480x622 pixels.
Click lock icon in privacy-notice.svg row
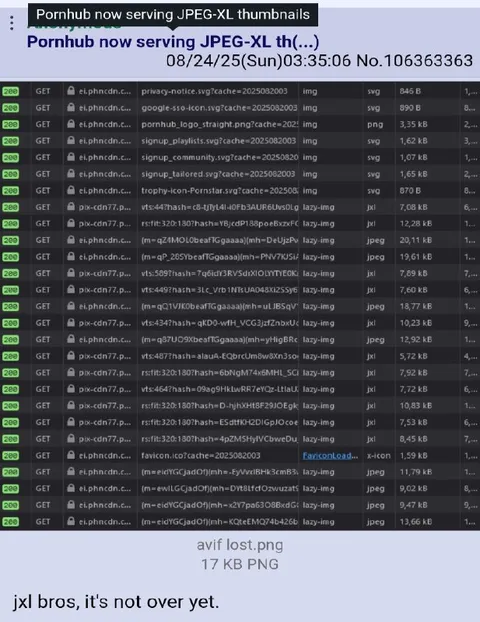pos(71,91)
